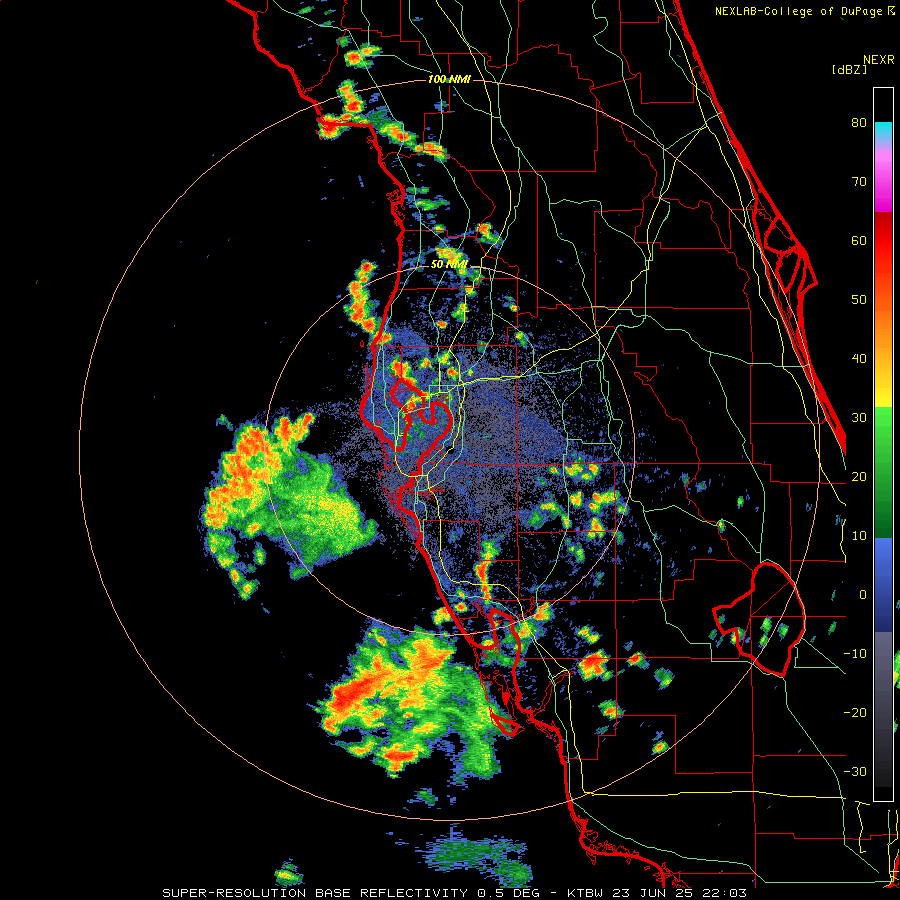
Task: Click the -10 value on the dBZ scale
Action: (x=855, y=654)
